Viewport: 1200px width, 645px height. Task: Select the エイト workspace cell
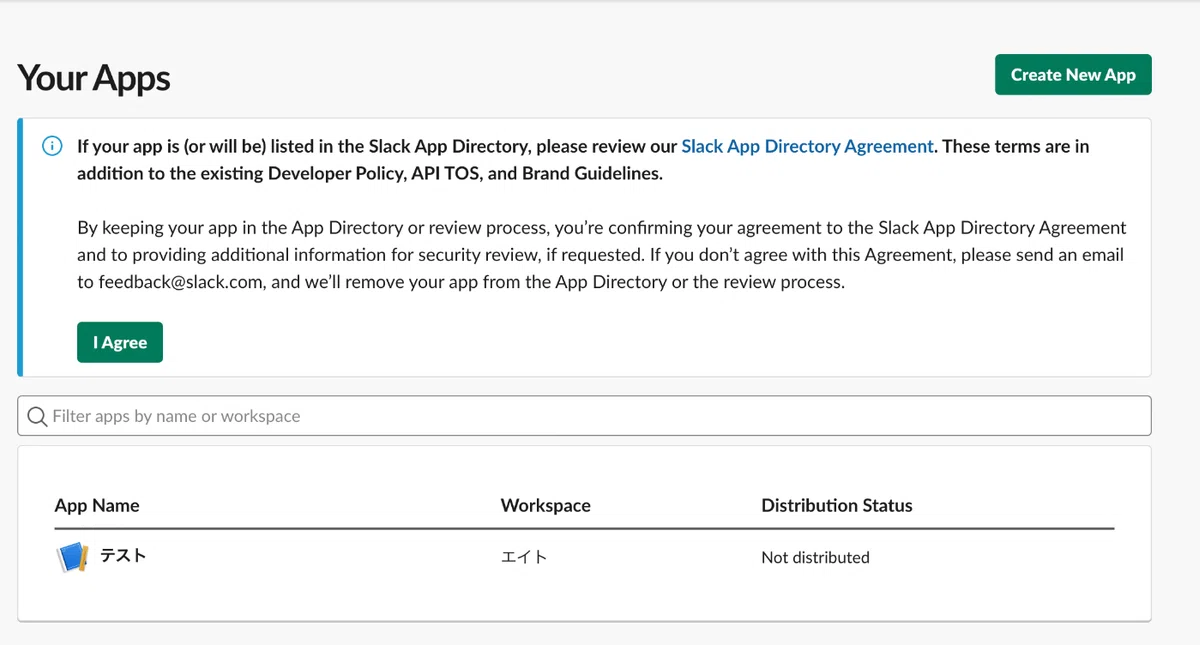(x=524, y=557)
